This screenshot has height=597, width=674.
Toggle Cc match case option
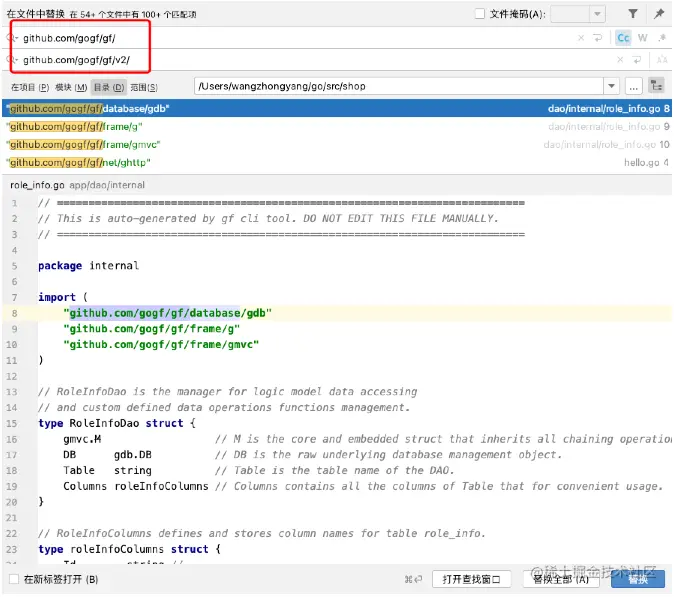pyautogui.click(x=623, y=38)
